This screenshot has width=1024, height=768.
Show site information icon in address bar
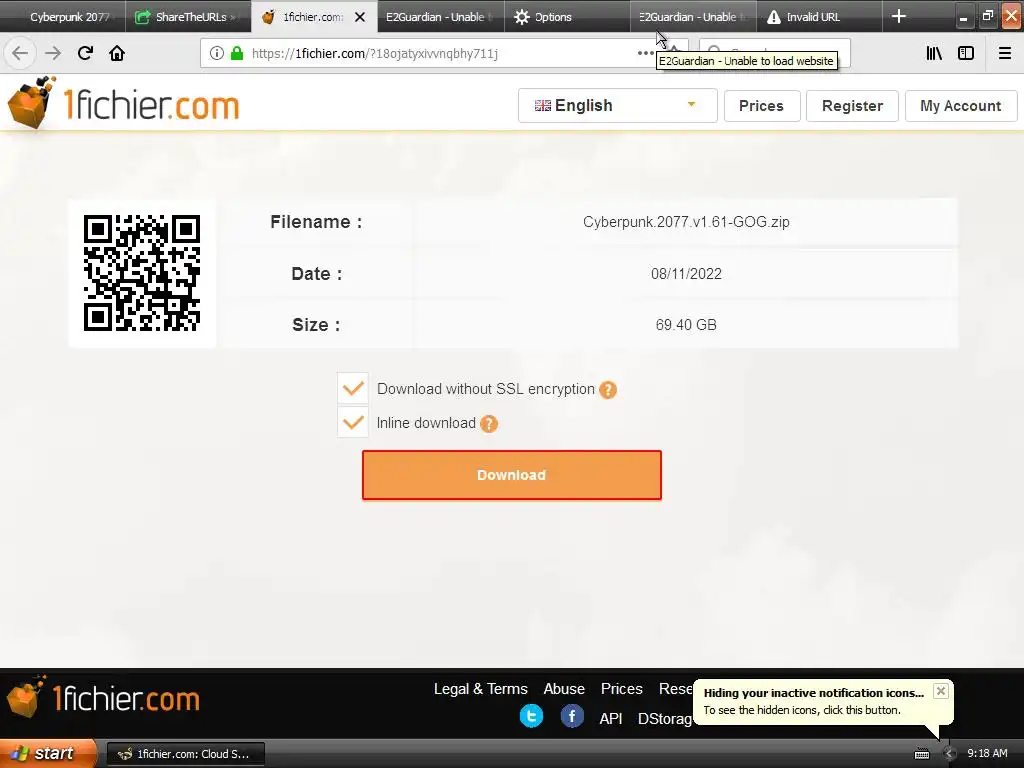point(216,54)
